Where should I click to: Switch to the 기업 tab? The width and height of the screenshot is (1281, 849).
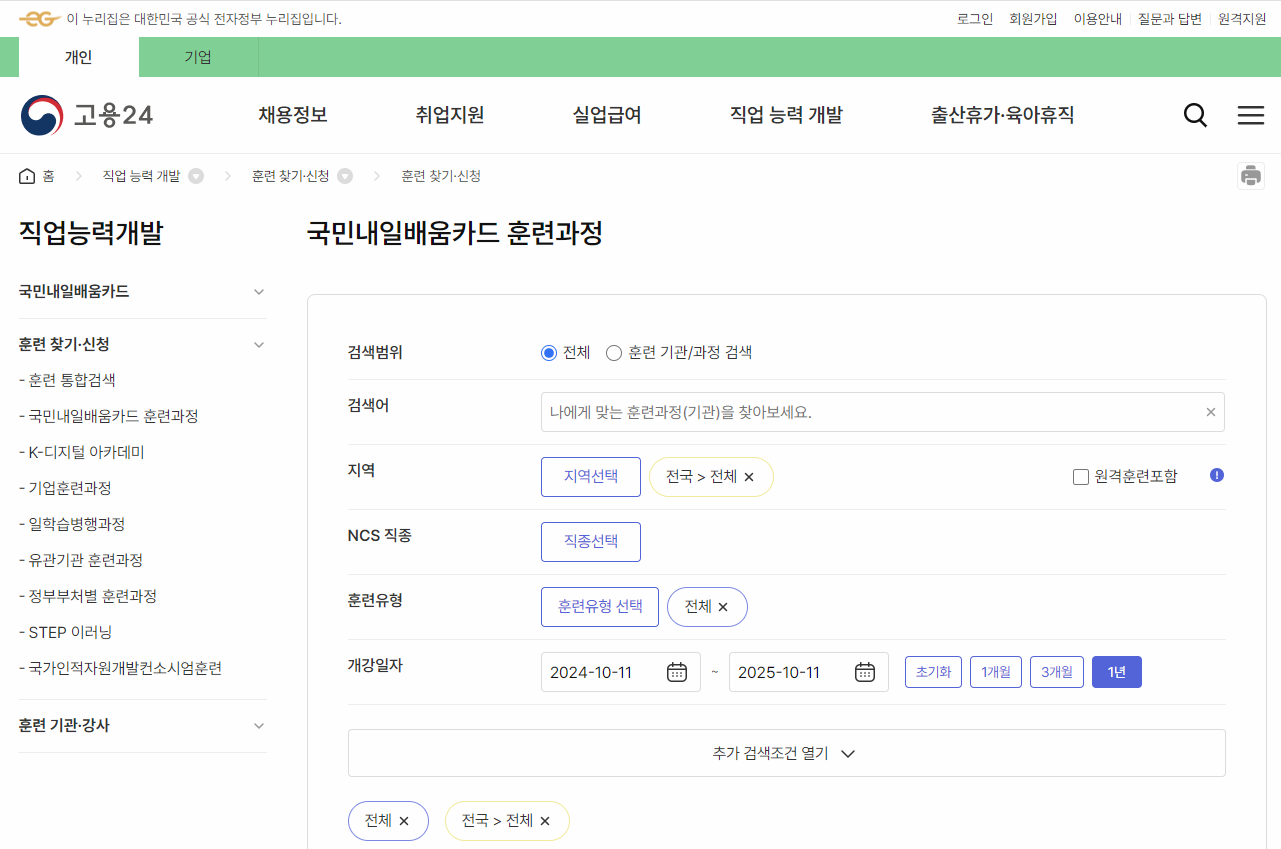coord(198,57)
